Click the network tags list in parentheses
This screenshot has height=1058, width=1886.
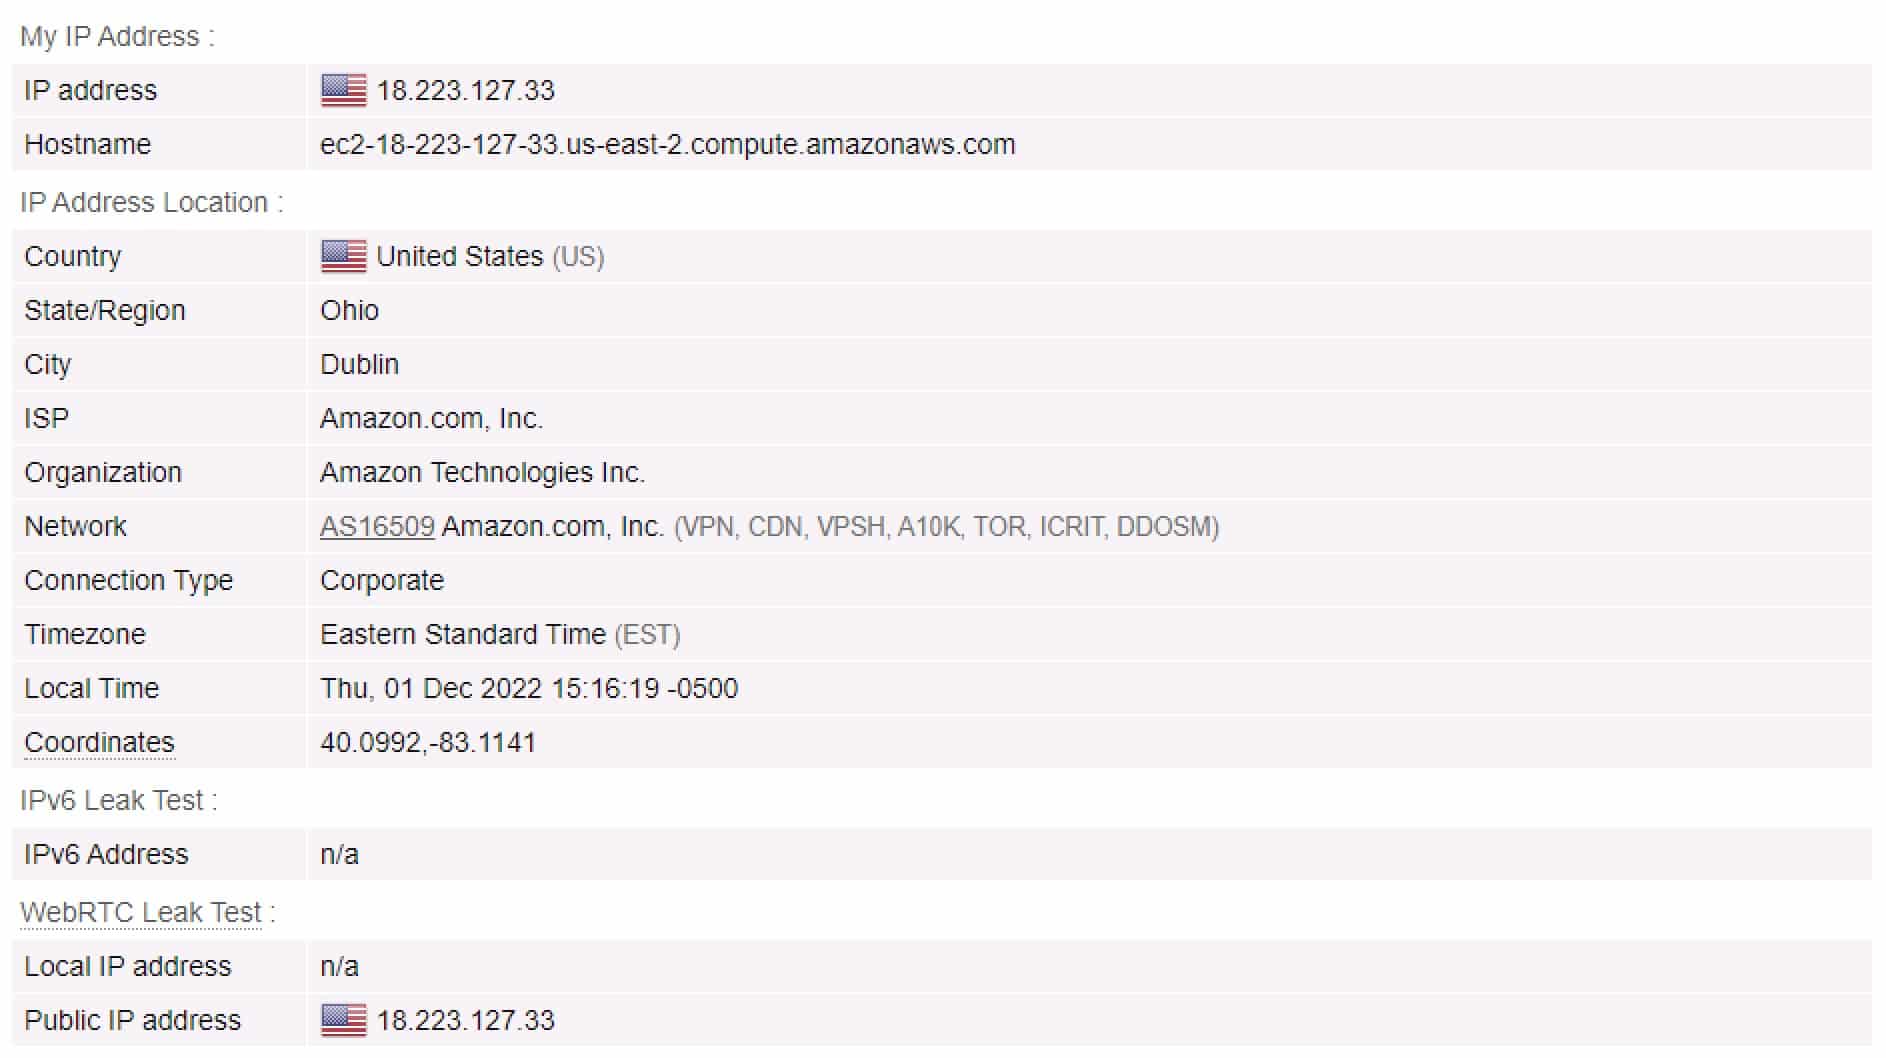[946, 527]
